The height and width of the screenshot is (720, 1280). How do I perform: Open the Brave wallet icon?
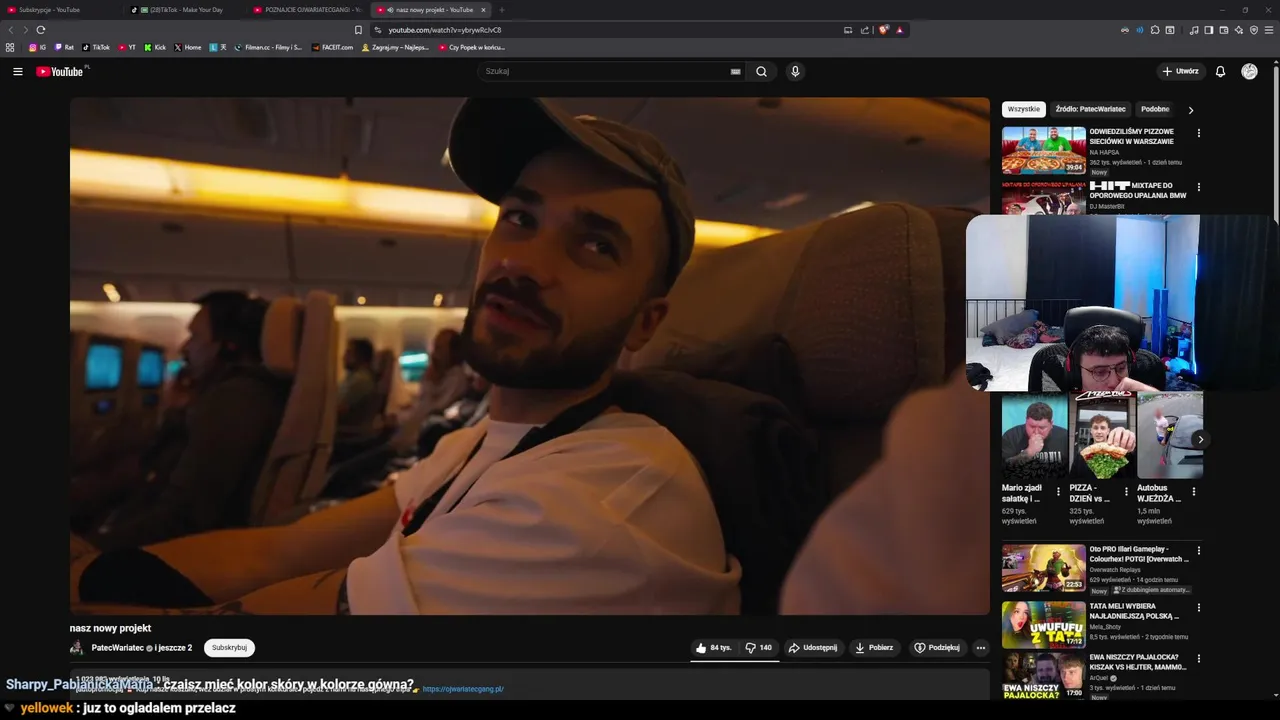(1224, 30)
